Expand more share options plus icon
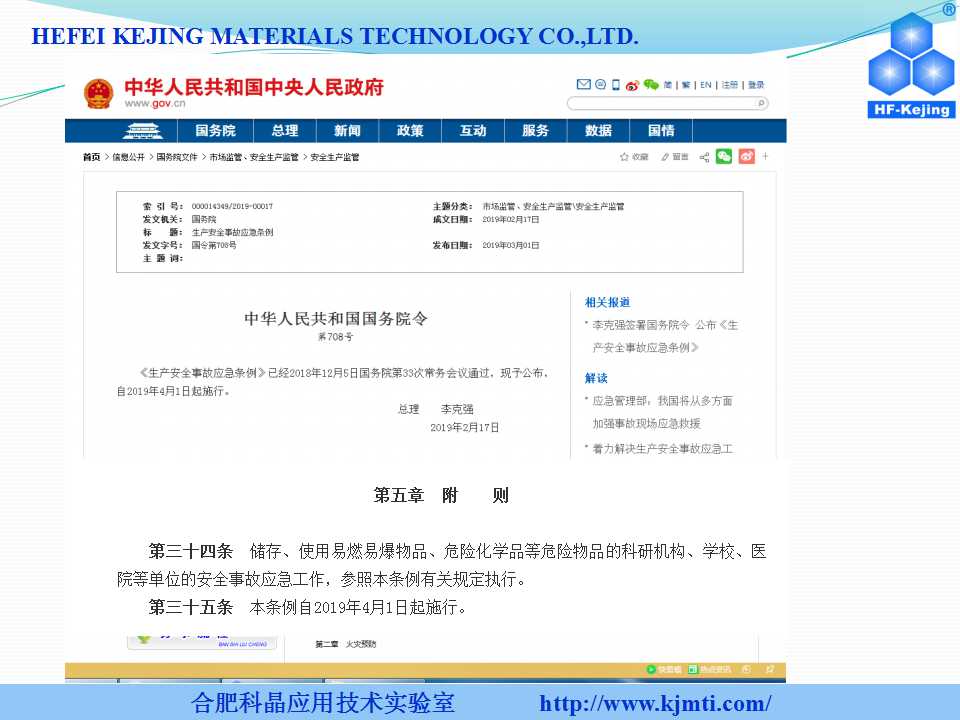Screen dimensions: 960x720 765,156
